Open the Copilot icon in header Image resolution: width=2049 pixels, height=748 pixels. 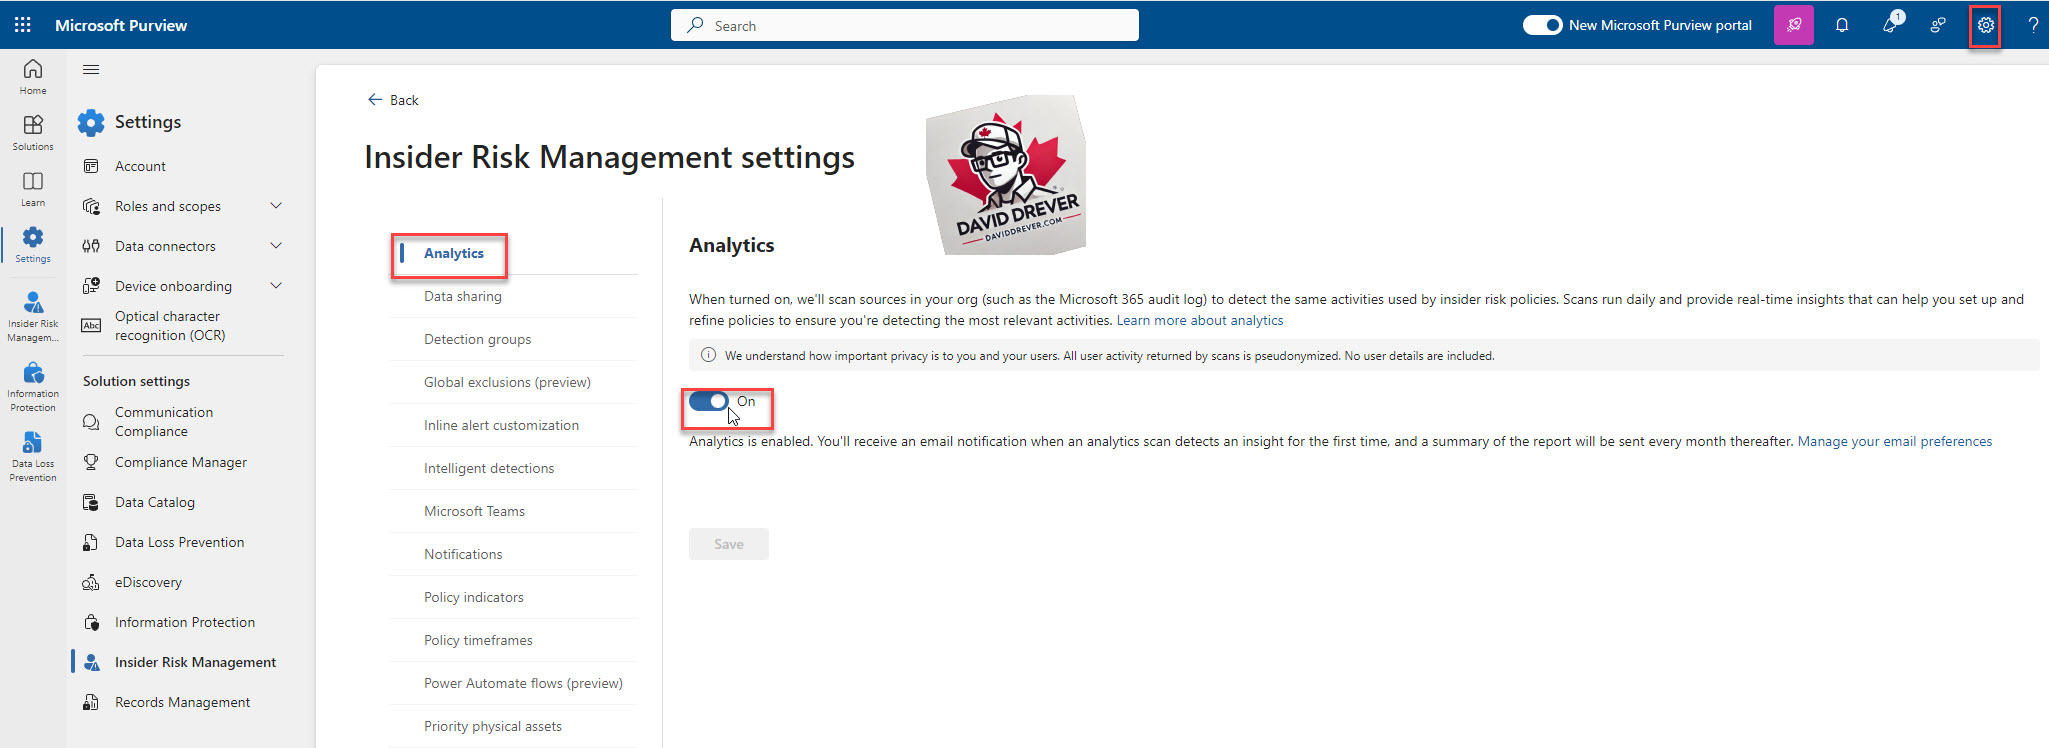[1794, 25]
